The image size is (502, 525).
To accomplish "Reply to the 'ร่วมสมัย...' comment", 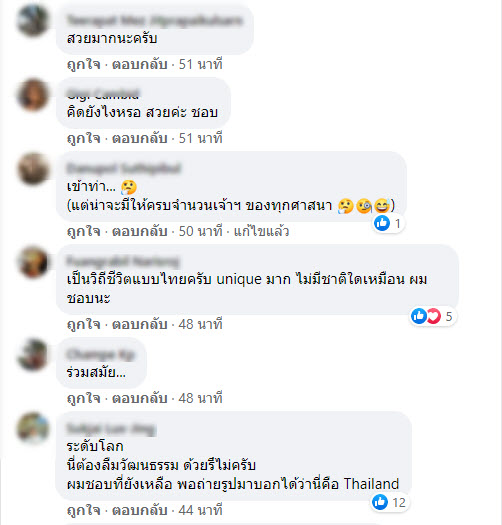I will 139,398.
